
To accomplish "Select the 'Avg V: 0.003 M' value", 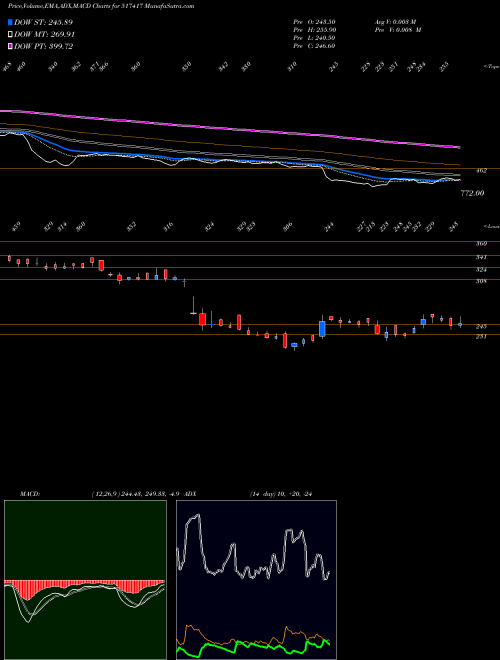I will click(397, 22).
